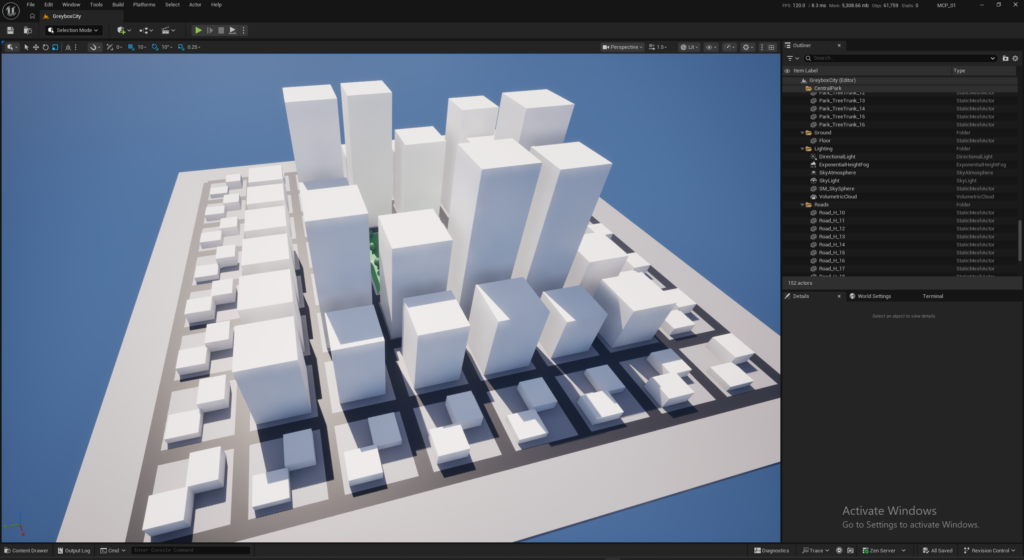Open the Cinematics clapperboard menu

pos(168,30)
